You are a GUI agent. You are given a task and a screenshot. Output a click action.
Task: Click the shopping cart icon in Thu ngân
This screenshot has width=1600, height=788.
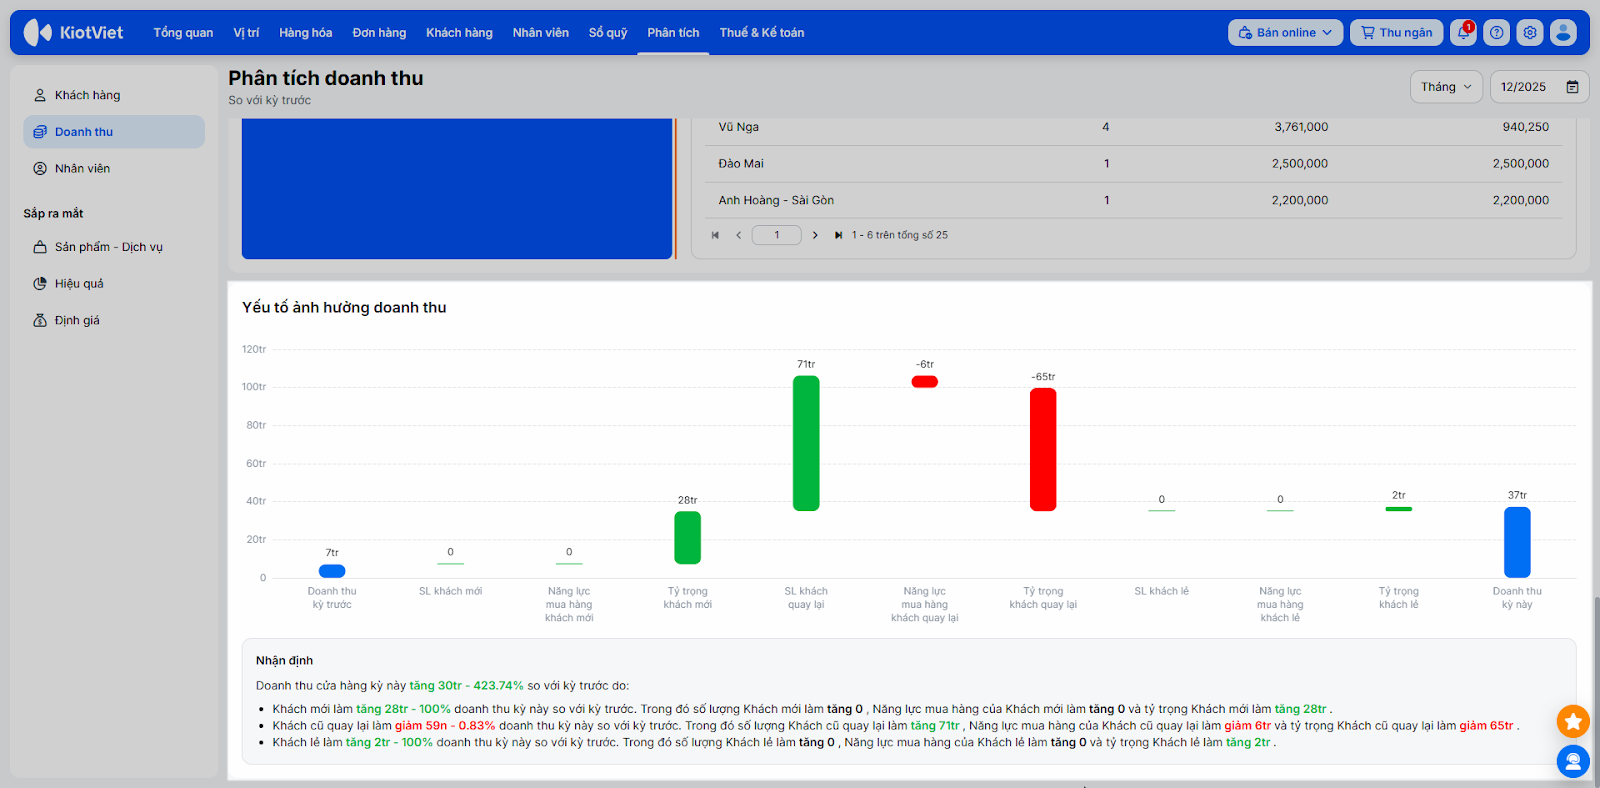click(1367, 32)
